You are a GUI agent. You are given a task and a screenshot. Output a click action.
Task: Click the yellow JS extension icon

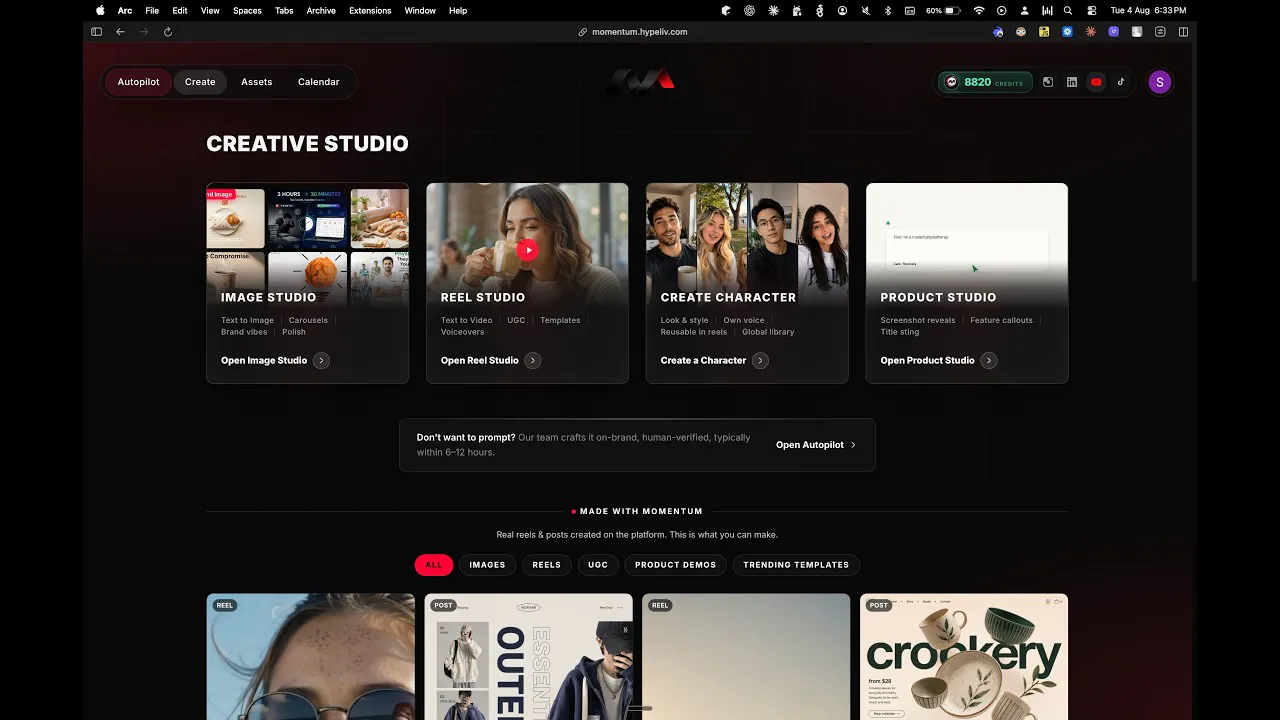1044,32
